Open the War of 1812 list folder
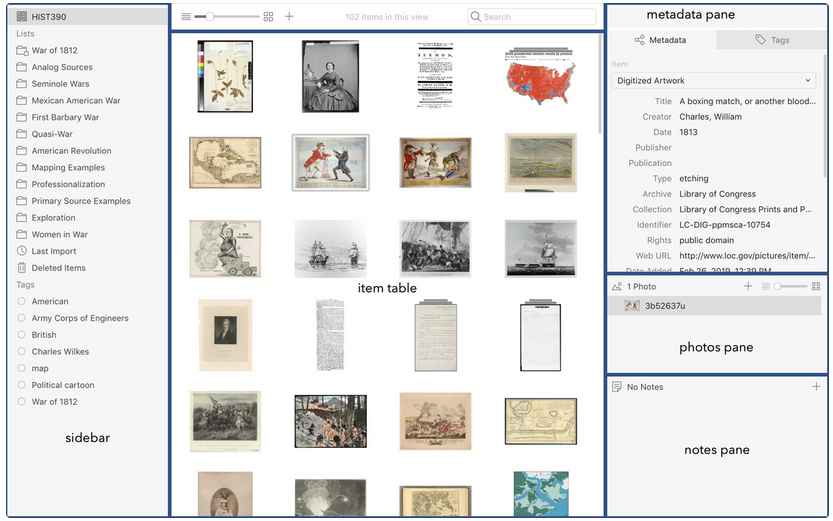833x521 pixels. 54,50
